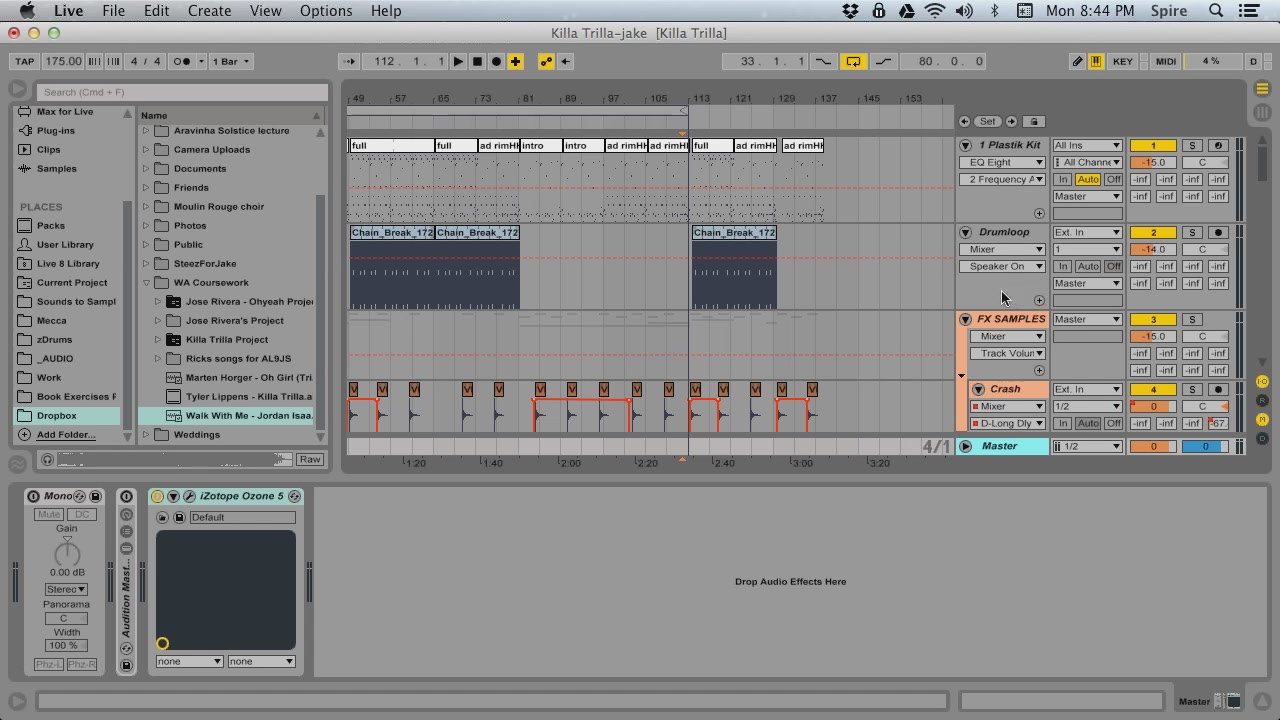This screenshot has height=720, width=1280.
Task: Toggle the Mixer section M button
Action: pos(1262,419)
